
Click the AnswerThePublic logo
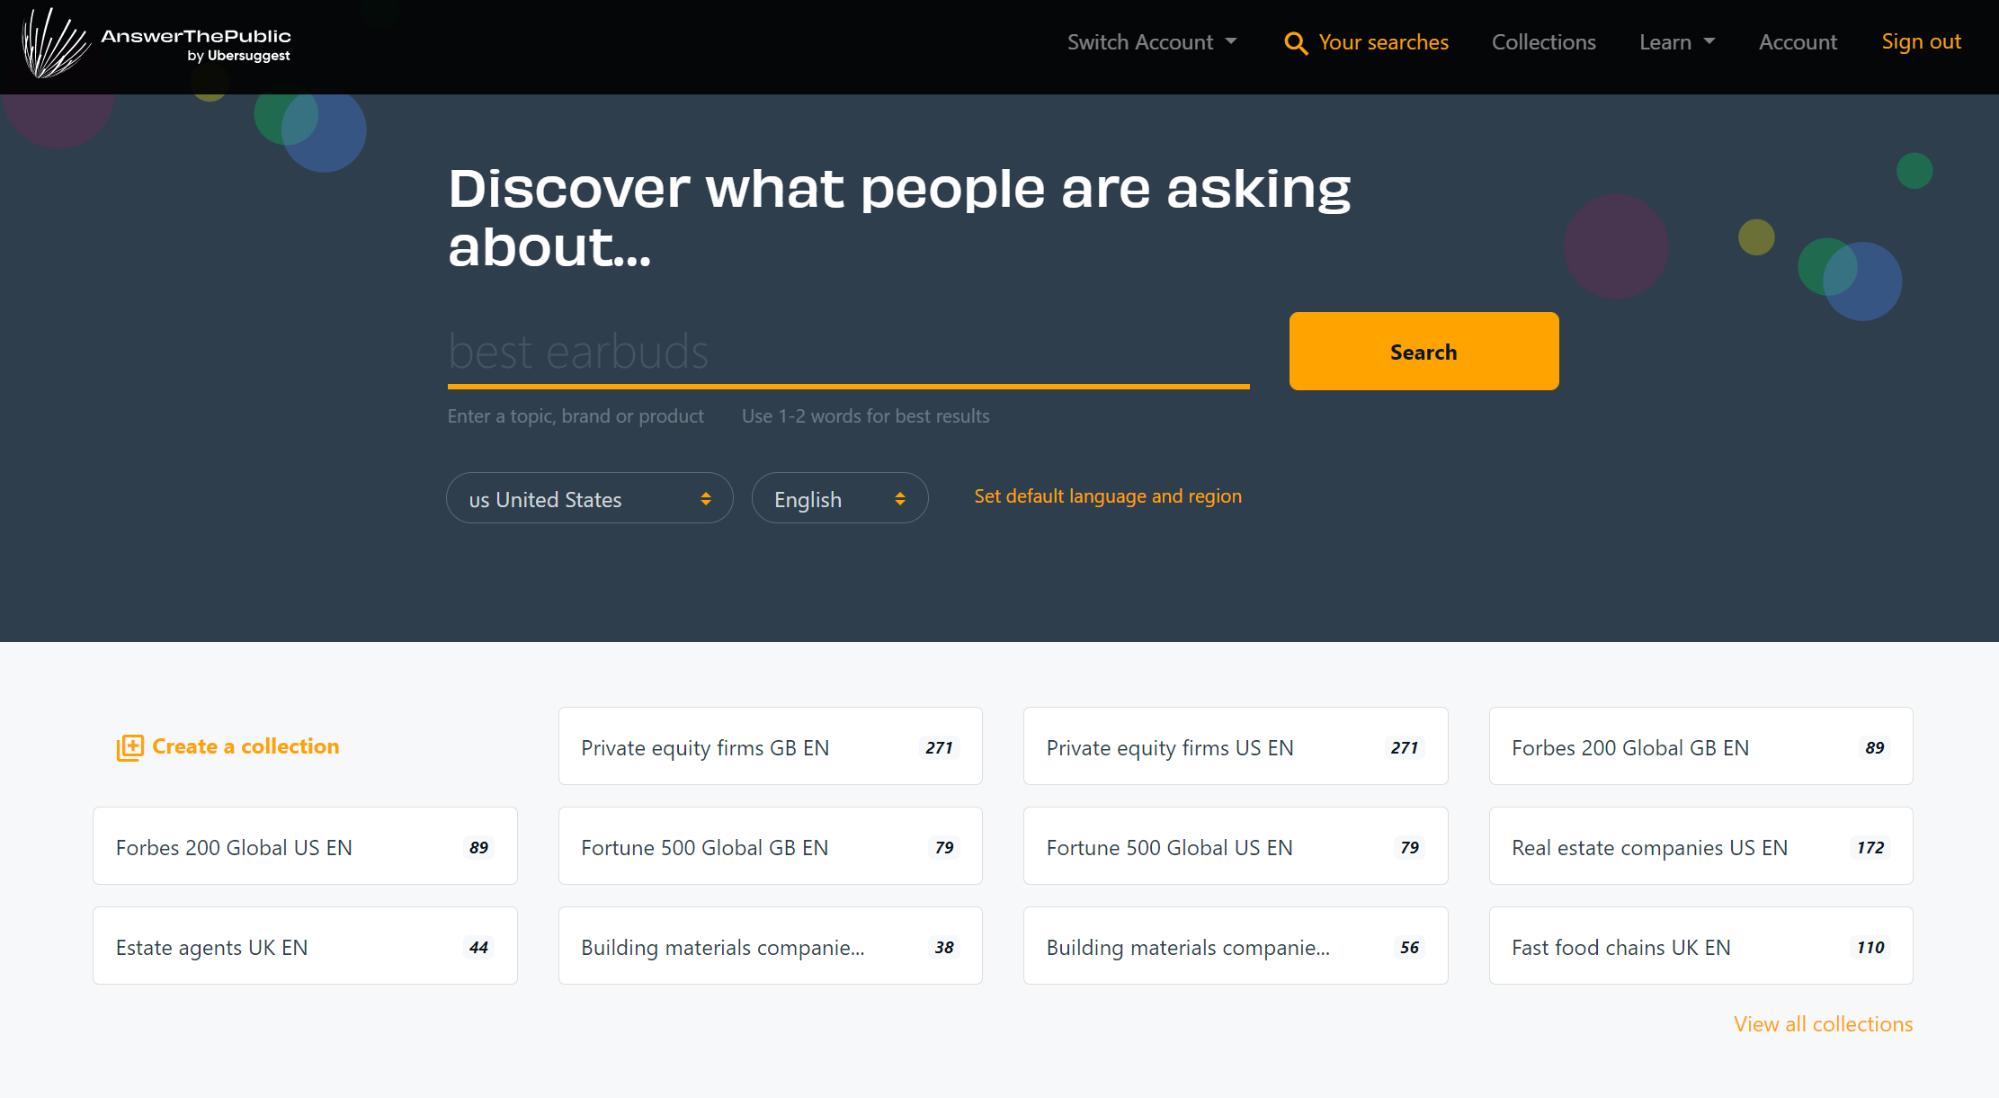click(160, 40)
